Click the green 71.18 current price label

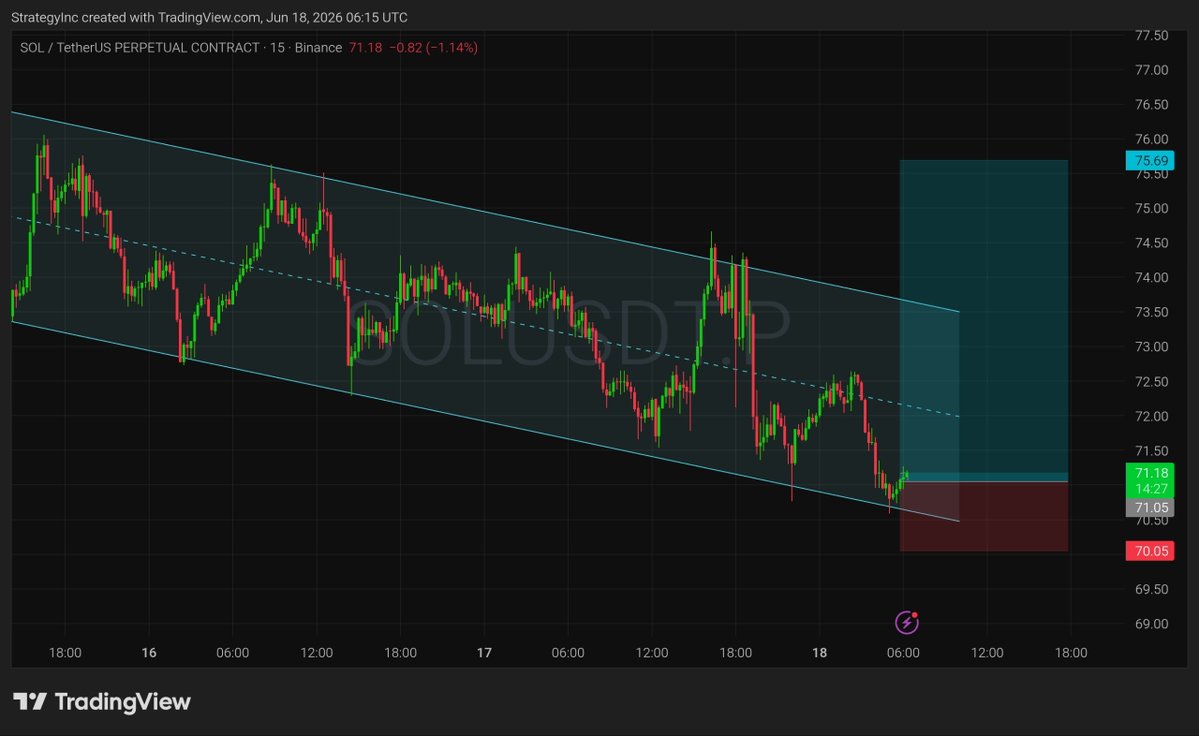click(x=1150, y=473)
